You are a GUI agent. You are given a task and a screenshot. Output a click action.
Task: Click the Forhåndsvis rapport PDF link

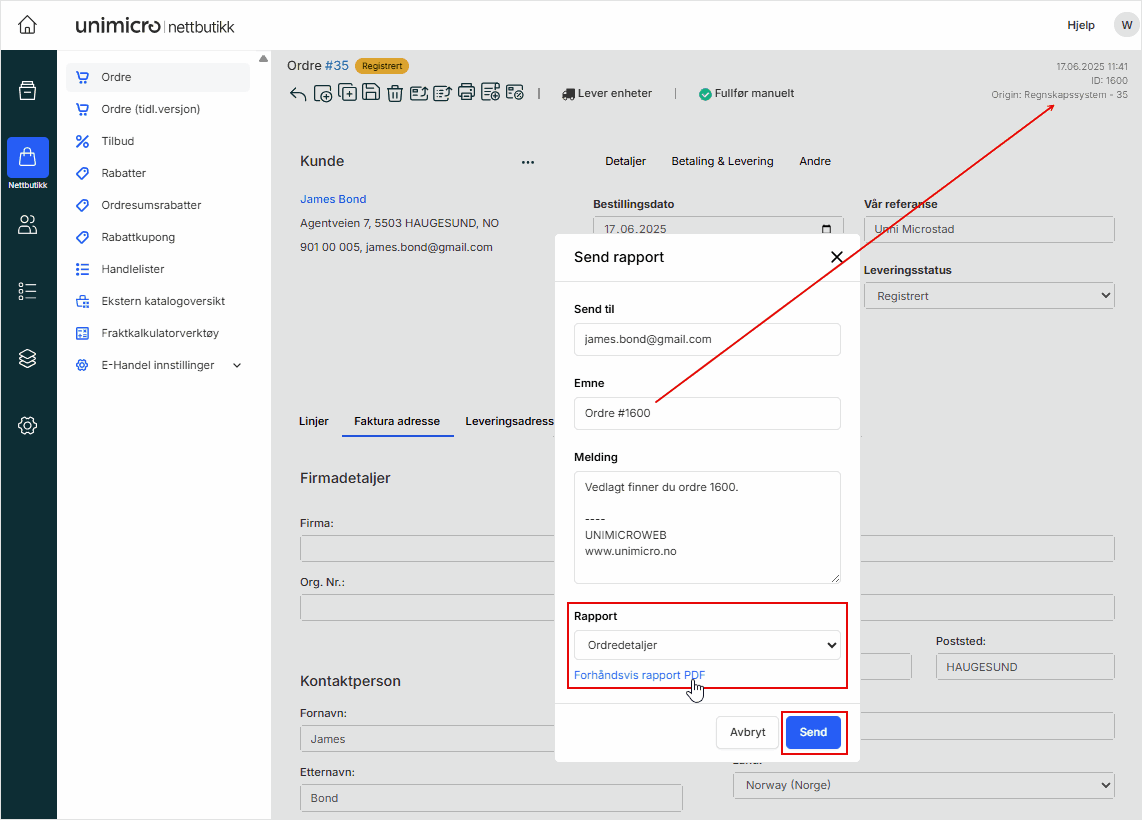639,675
